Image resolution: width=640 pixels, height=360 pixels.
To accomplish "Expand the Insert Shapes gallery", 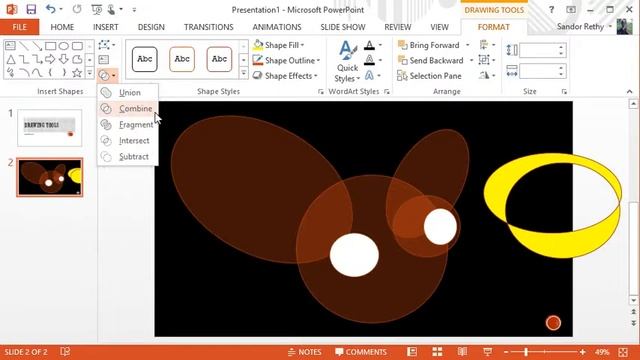I will point(89,73).
